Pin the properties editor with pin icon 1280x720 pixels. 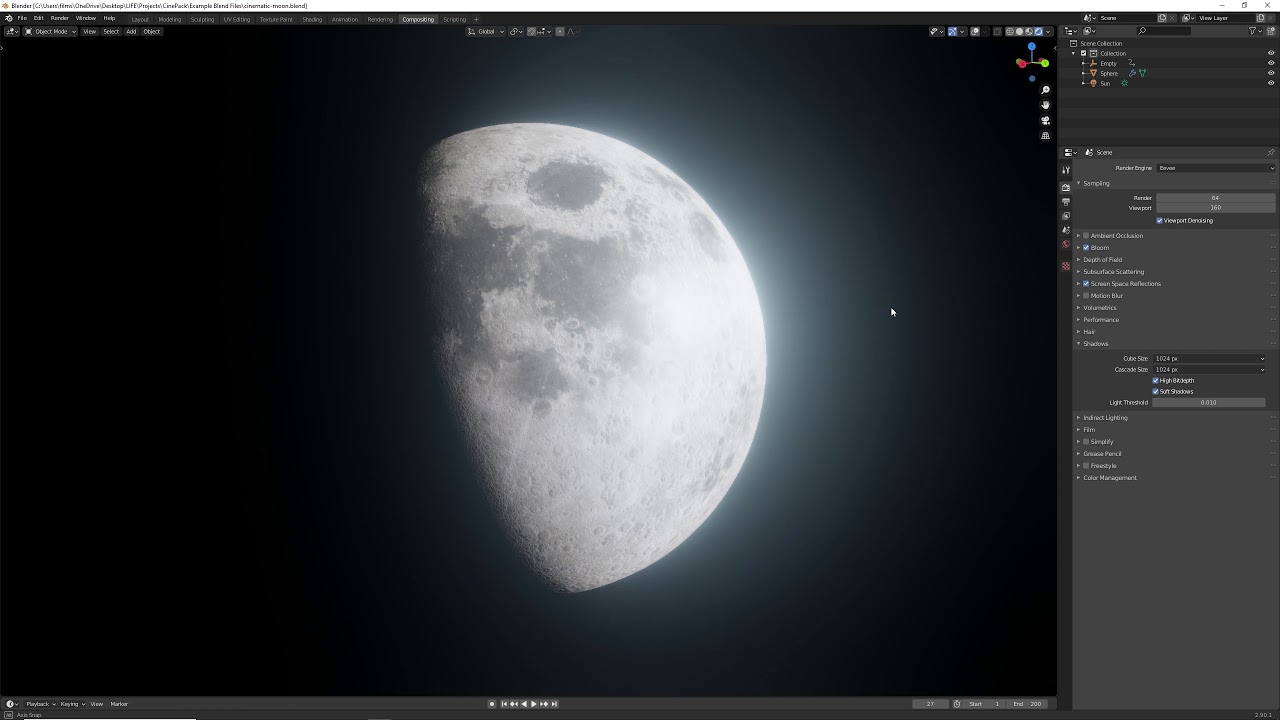point(1271,152)
